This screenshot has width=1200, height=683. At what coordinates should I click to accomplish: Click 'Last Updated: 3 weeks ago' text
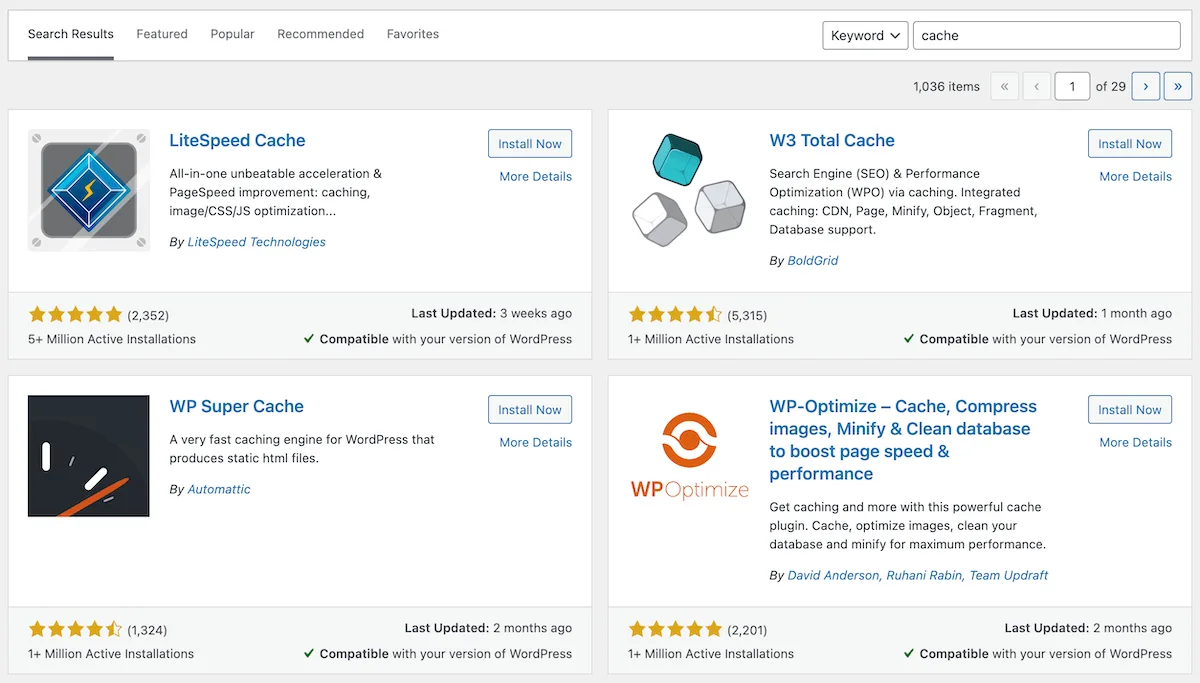(x=492, y=313)
